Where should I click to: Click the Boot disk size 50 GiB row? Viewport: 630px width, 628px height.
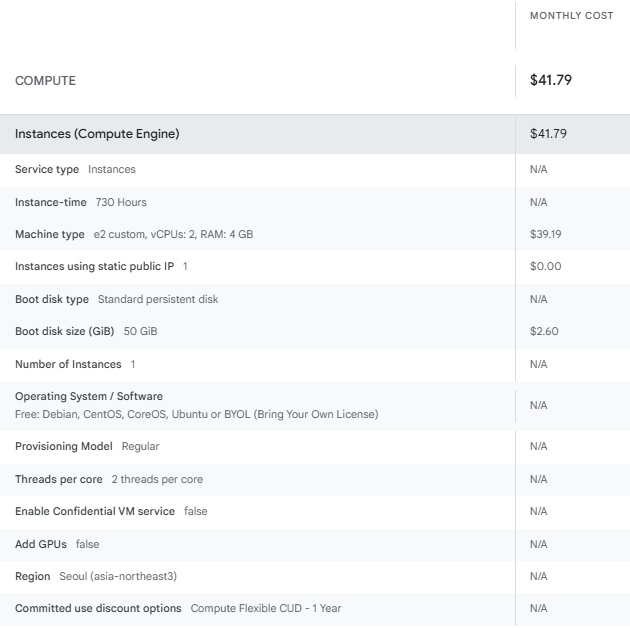coord(315,331)
